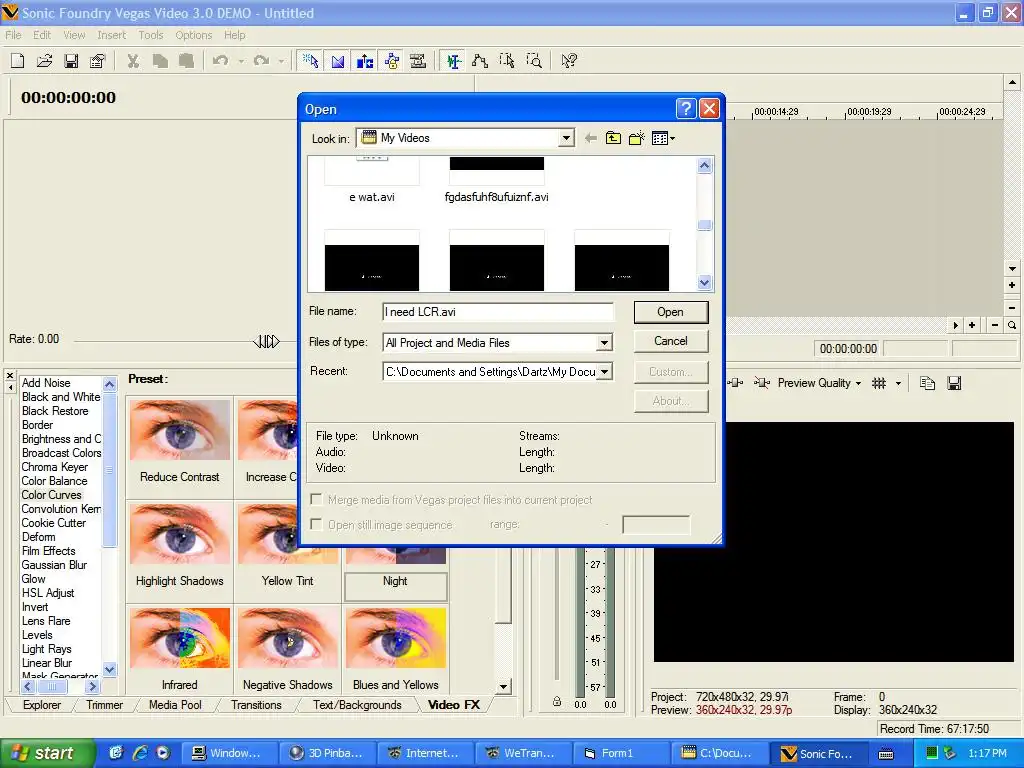Click Up One Level folder icon in Open dialog
The image size is (1024, 768).
click(x=613, y=138)
